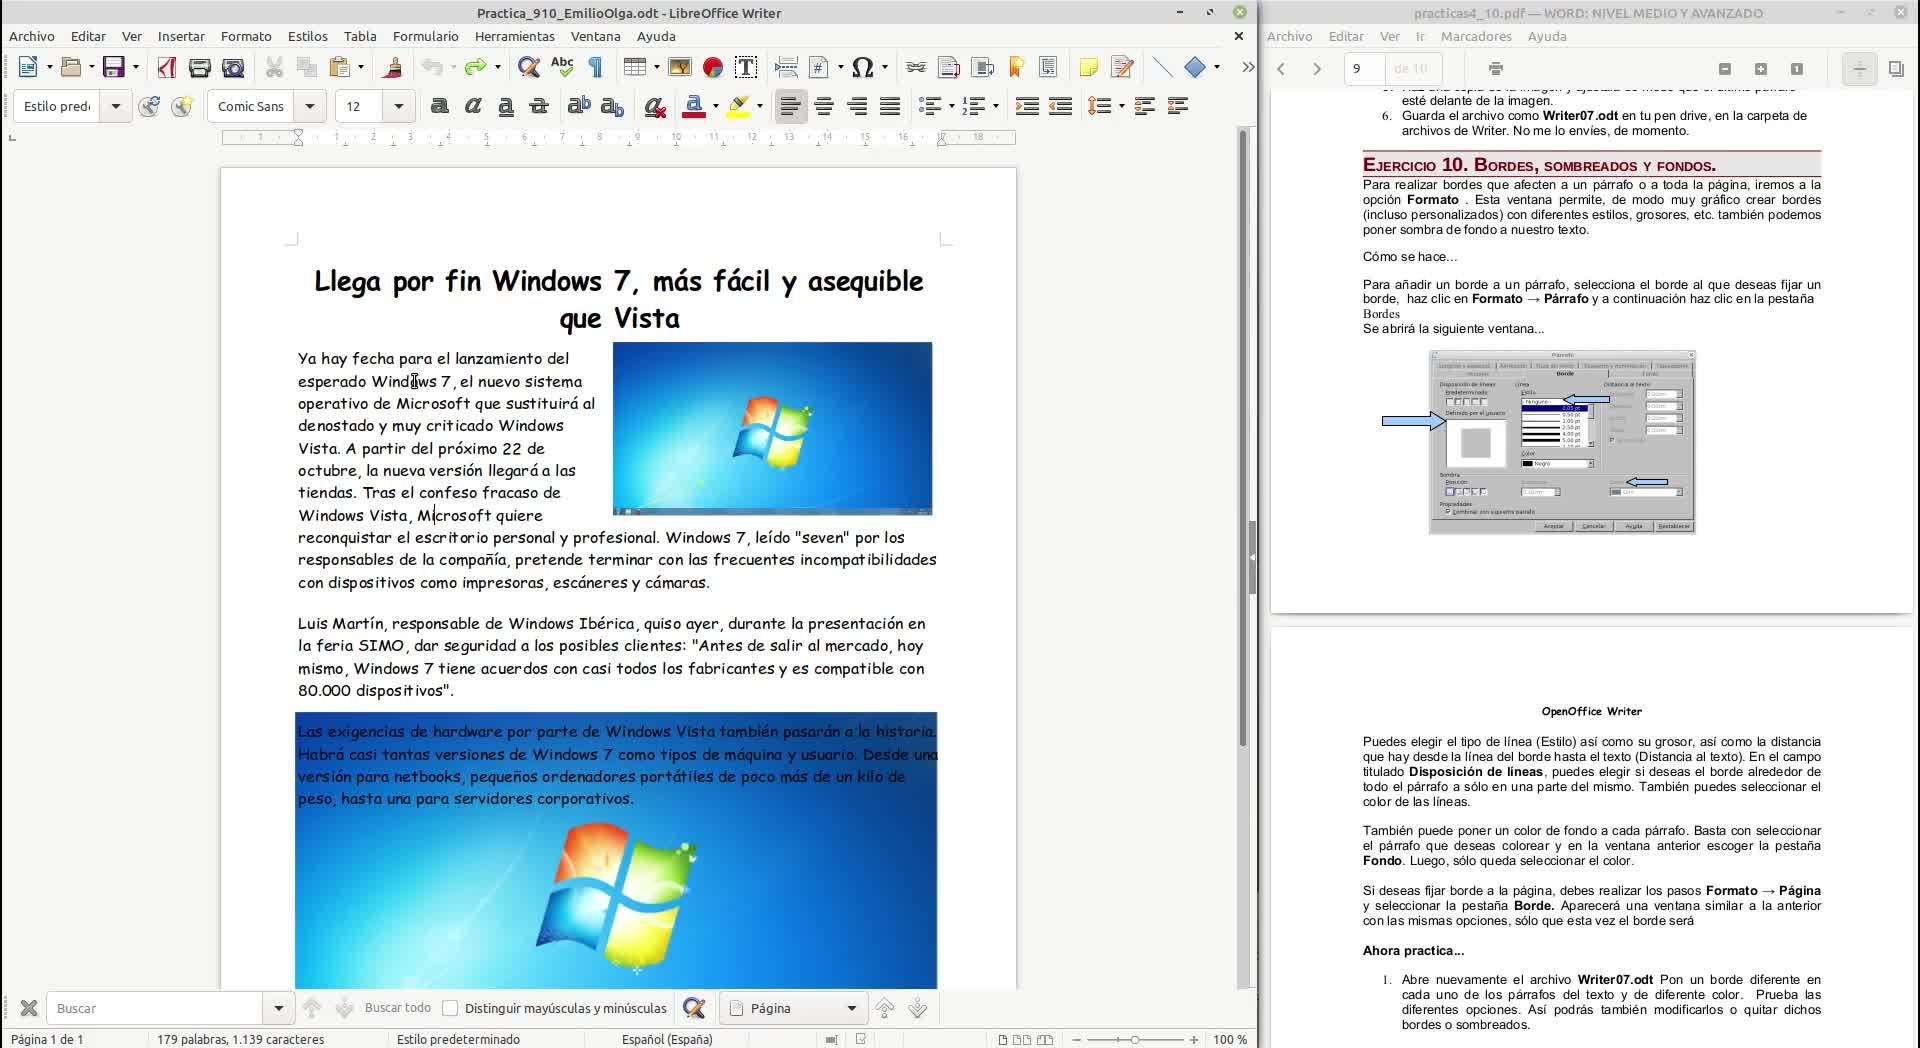Screen dimensions: 1920x1048
Task: Open the Archivo menu in Writer
Action: [x=32, y=36]
